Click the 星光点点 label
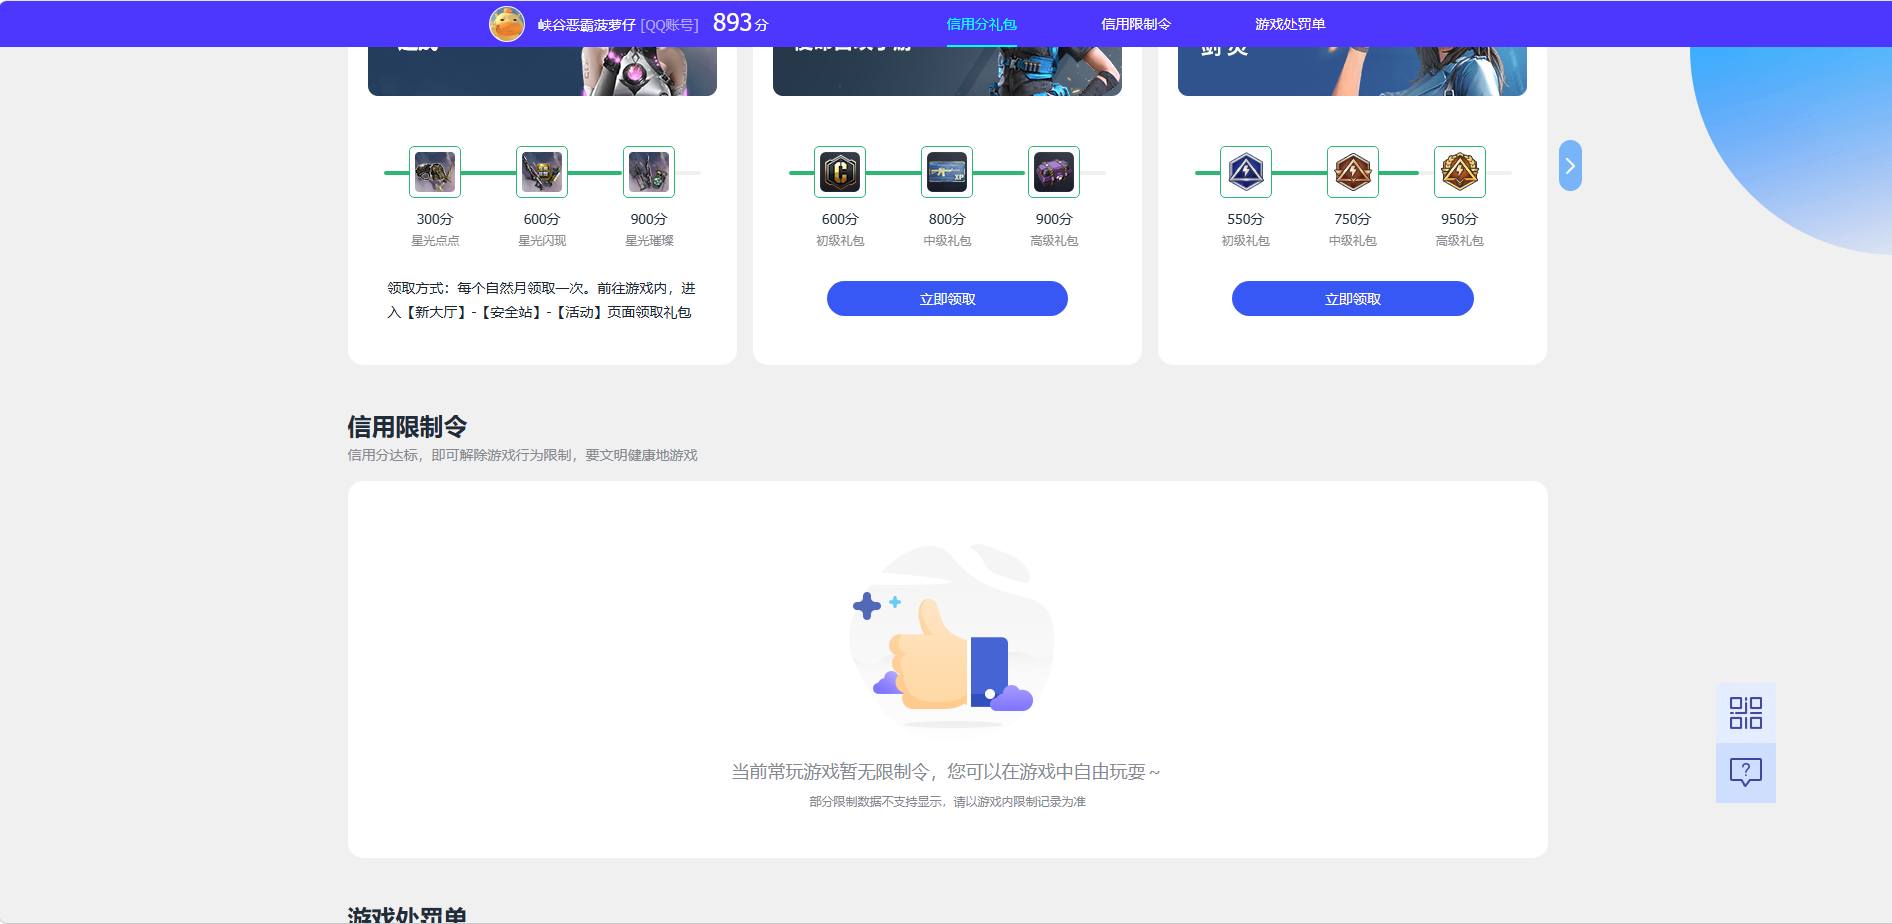The image size is (1892, 924). 435,241
